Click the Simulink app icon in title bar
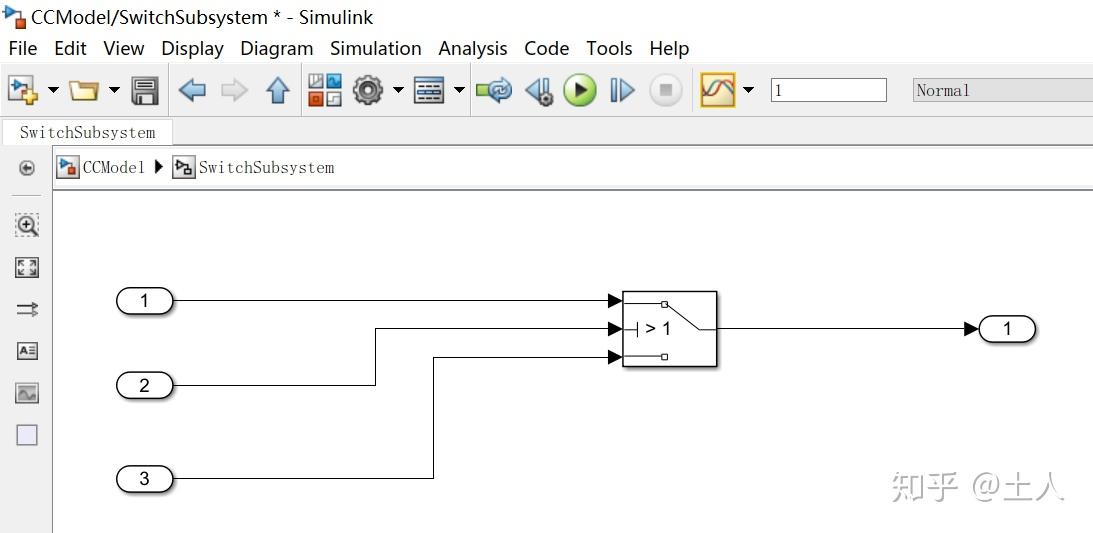This screenshot has width=1093, height=533. click(15, 16)
